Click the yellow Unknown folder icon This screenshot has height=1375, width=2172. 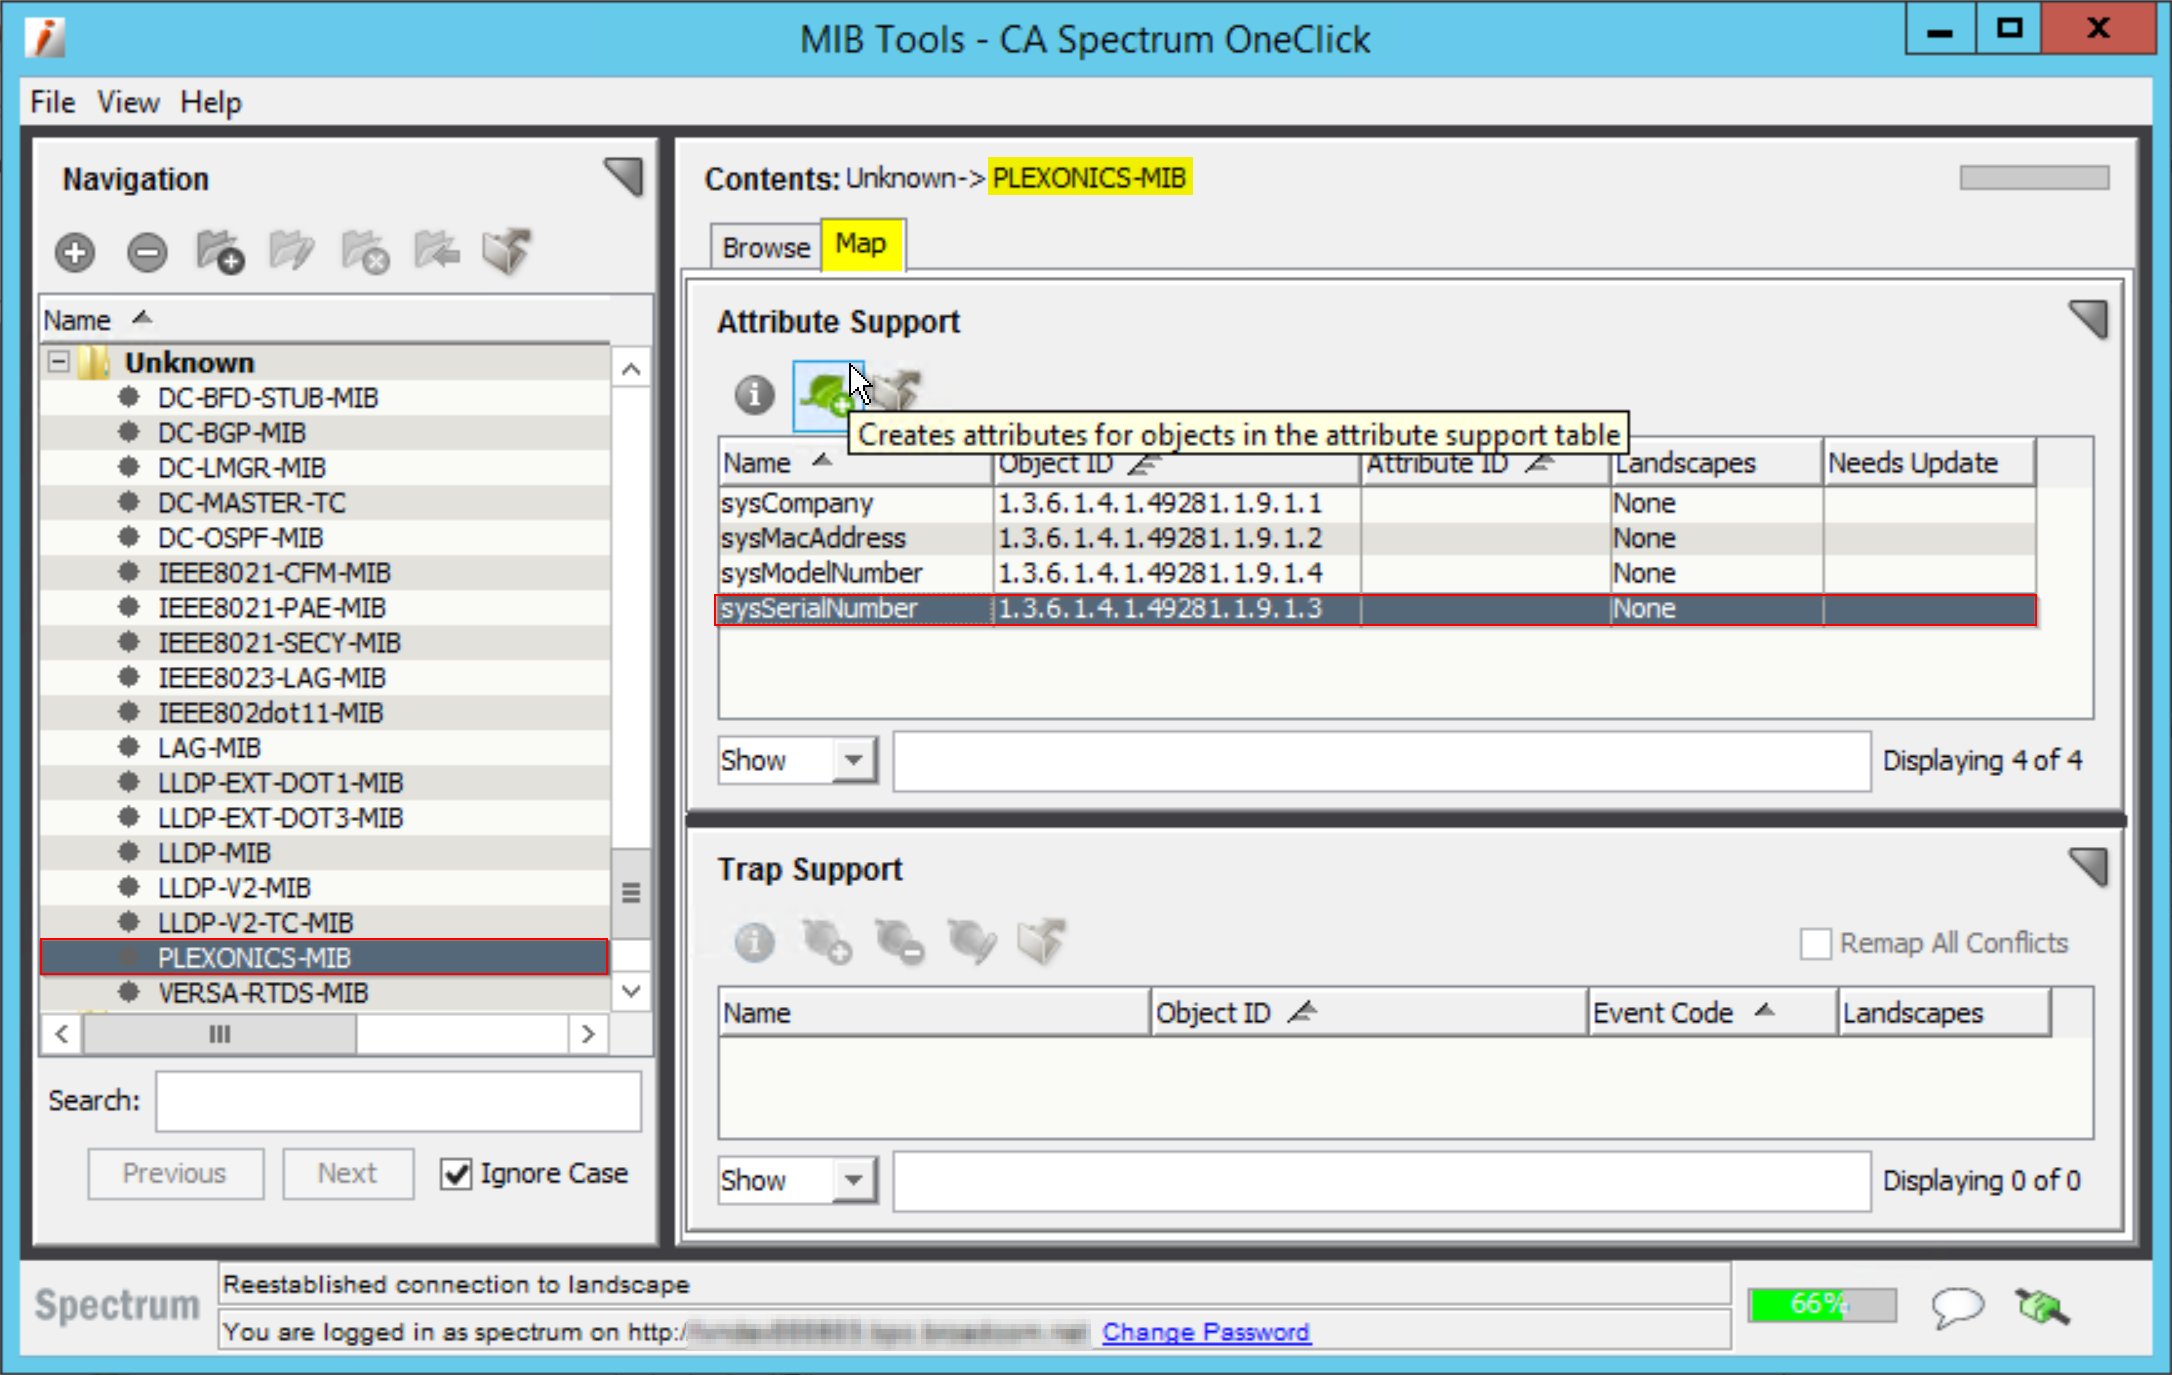pyautogui.click(x=94, y=362)
